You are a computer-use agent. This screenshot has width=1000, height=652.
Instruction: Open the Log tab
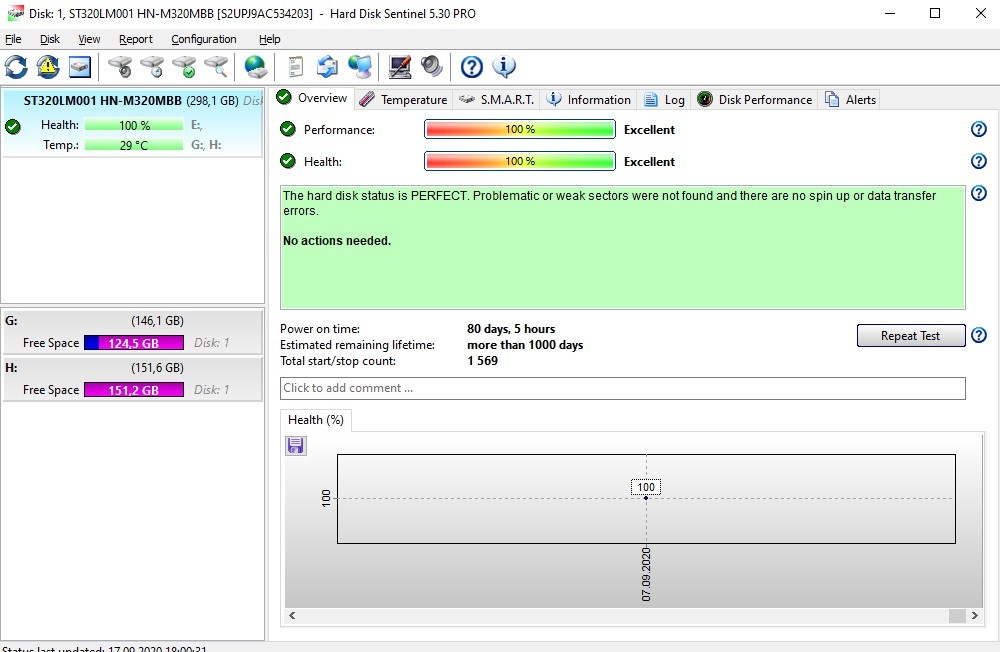point(664,100)
